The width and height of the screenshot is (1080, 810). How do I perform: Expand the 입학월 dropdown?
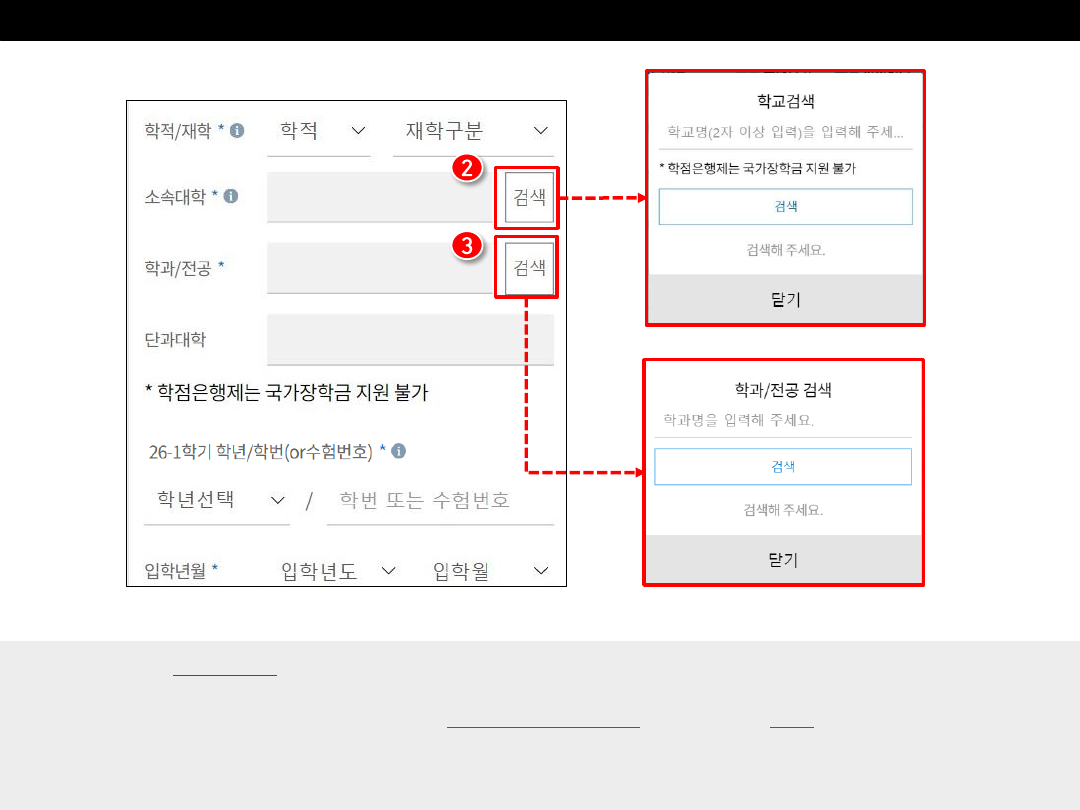pyautogui.click(x=489, y=571)
